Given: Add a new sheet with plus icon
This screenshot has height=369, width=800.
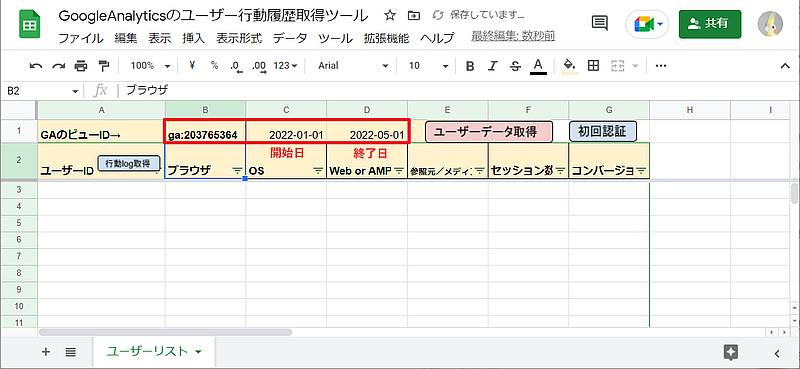Looking at the screenshot, I should coord(46,352).
